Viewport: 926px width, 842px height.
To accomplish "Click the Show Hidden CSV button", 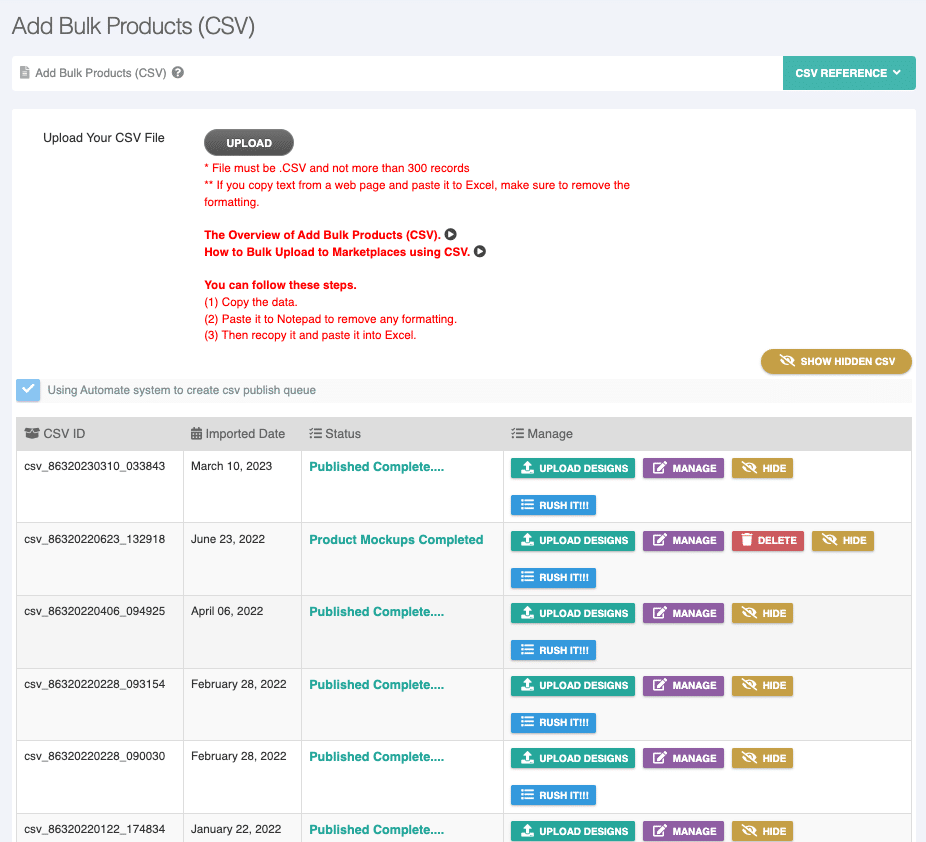I will pos(836,361).
